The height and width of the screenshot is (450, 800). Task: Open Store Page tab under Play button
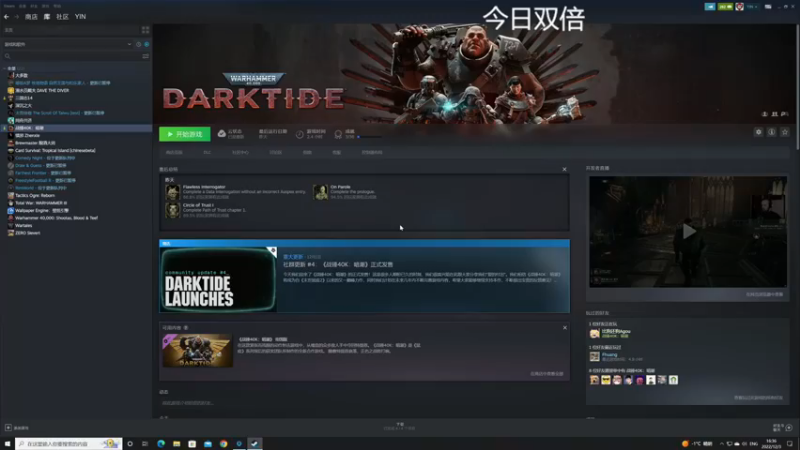point(174,153)
